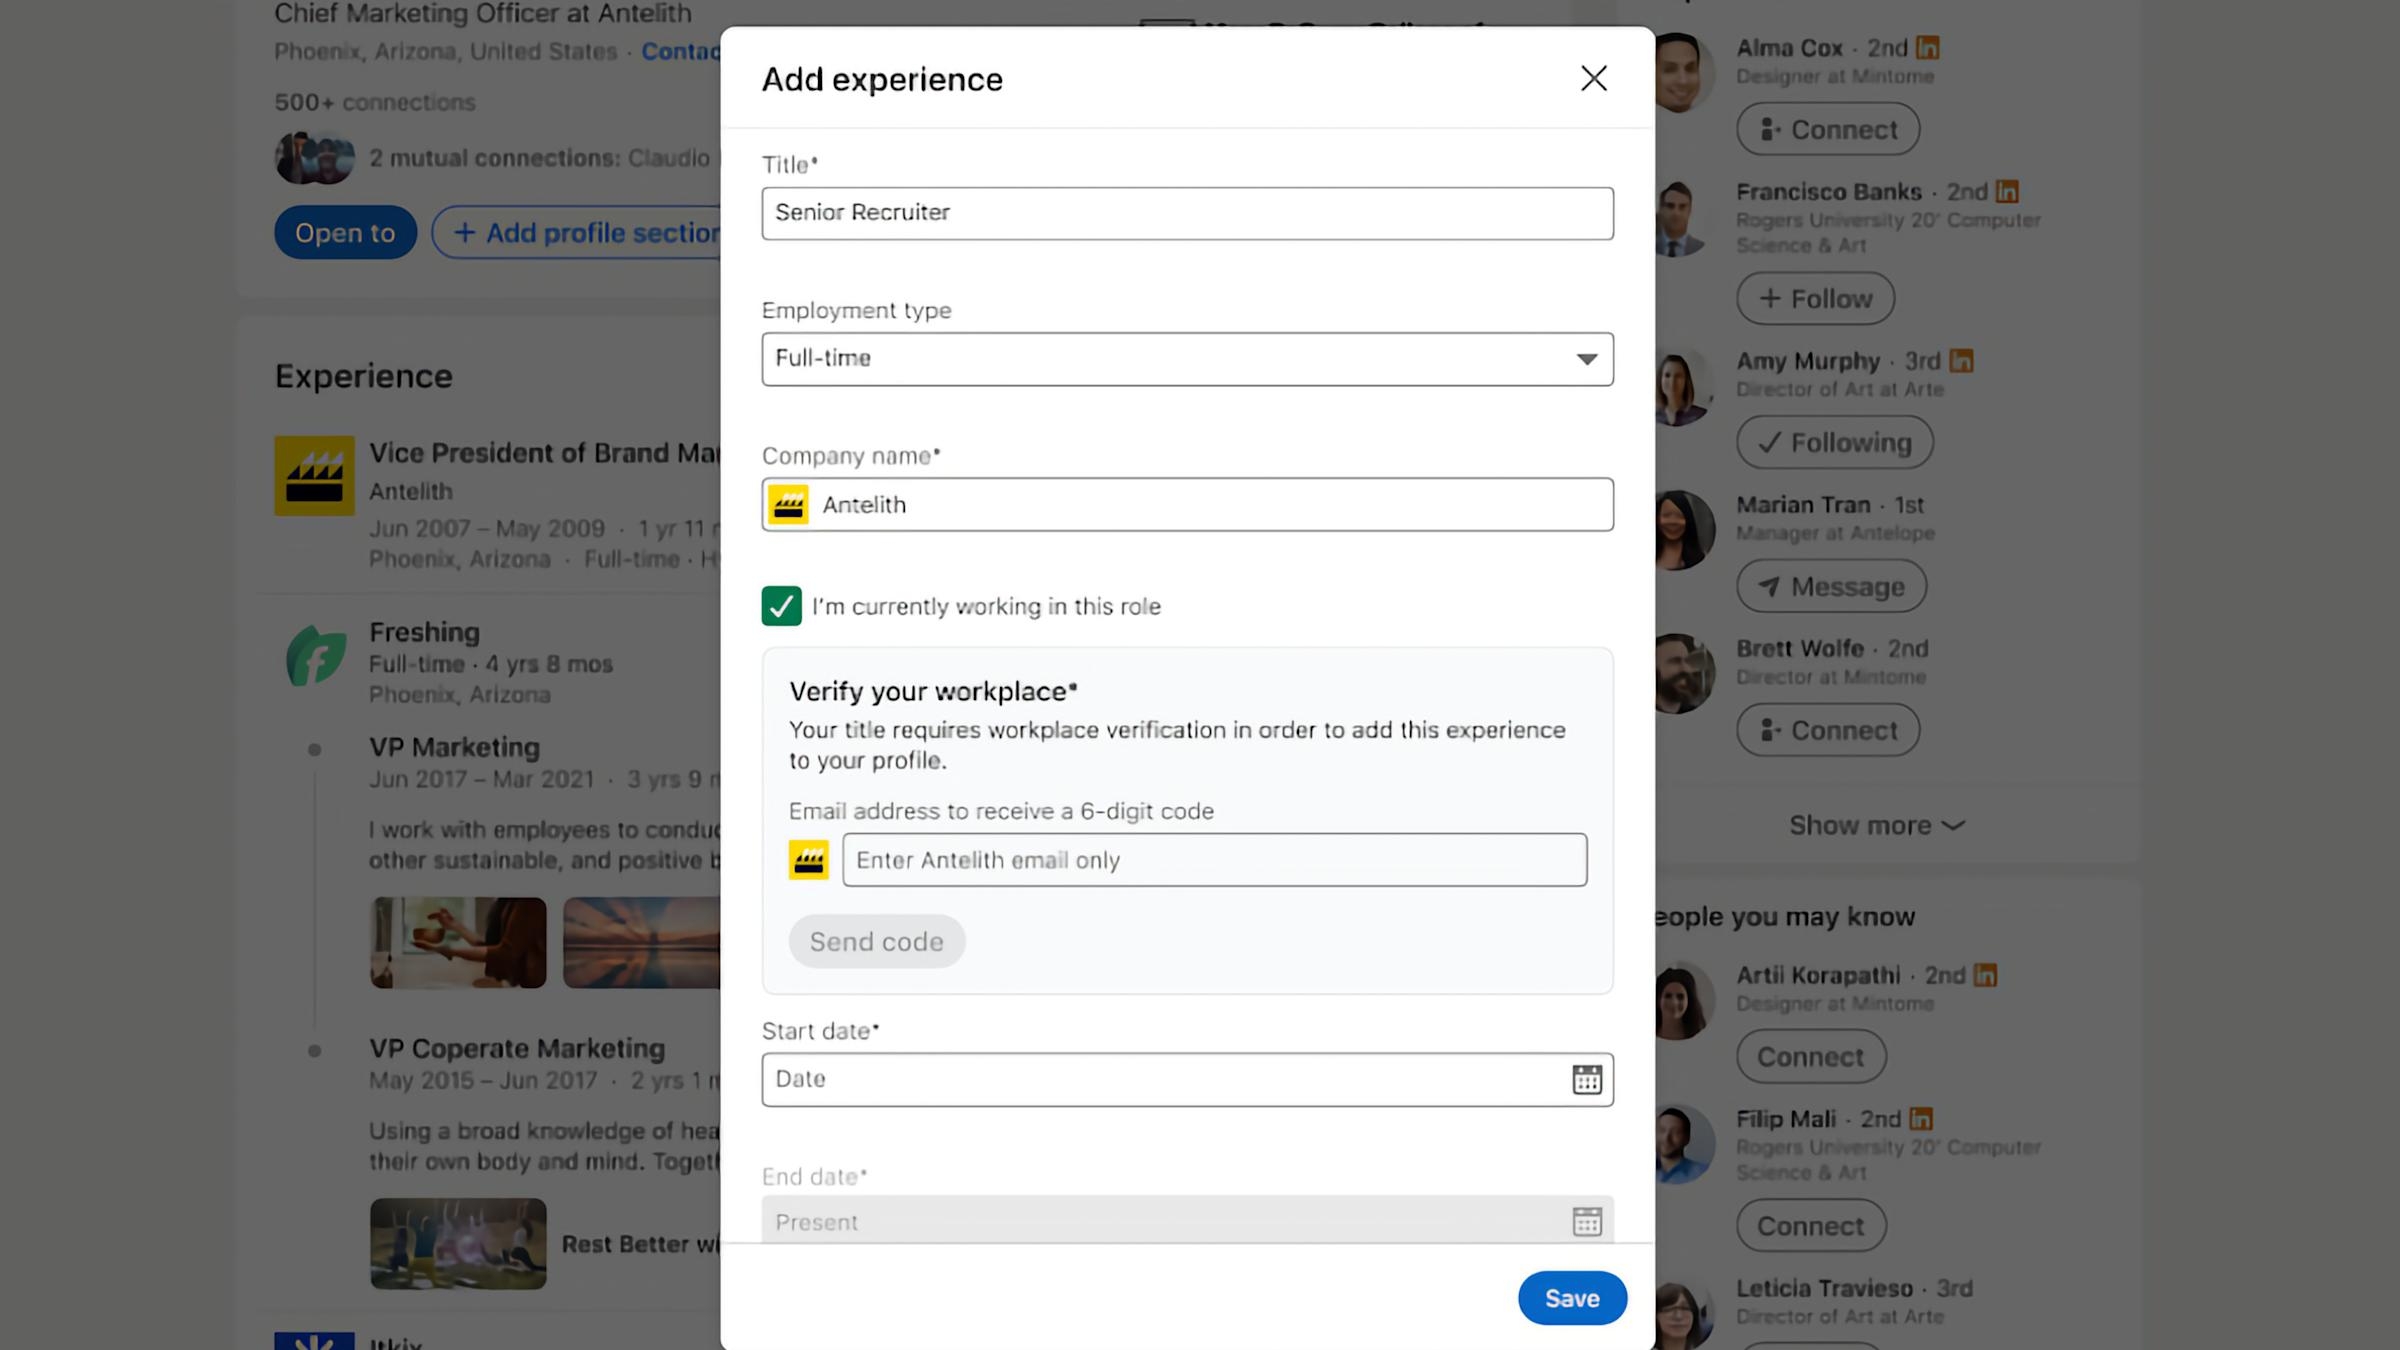Click the factory icon beside the email field
2400x1350 pixels.
[810, 859]
